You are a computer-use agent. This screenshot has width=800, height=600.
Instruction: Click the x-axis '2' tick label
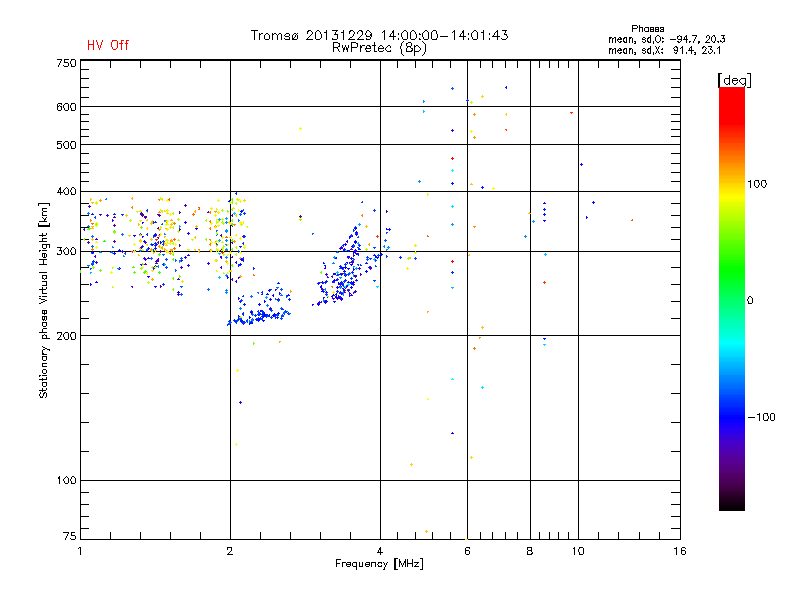pos(230,551)
